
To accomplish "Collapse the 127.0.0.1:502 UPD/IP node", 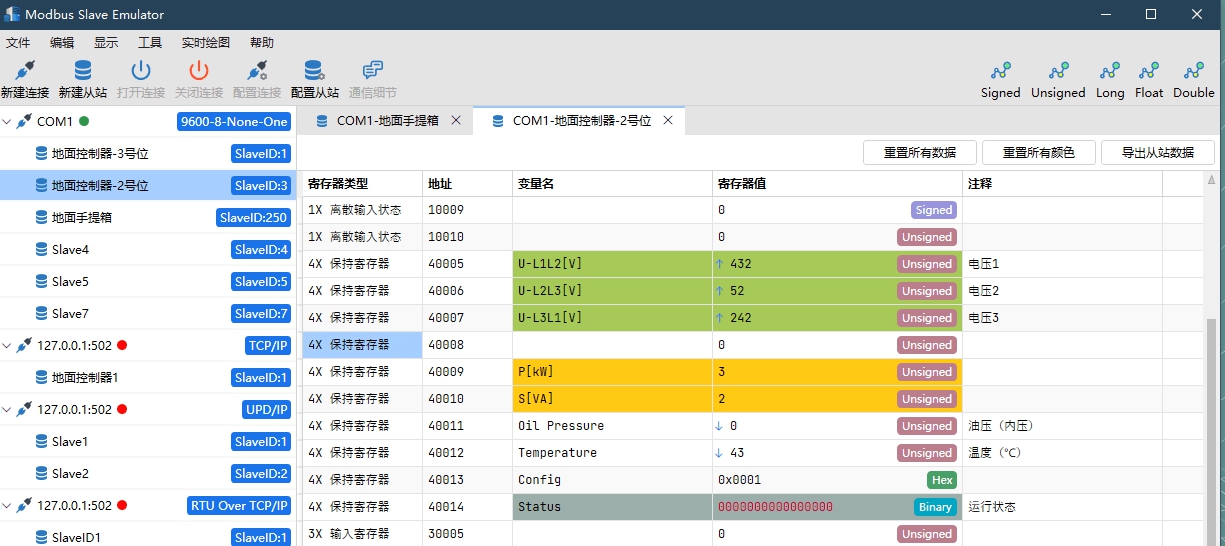I will (x=7, y=409).
